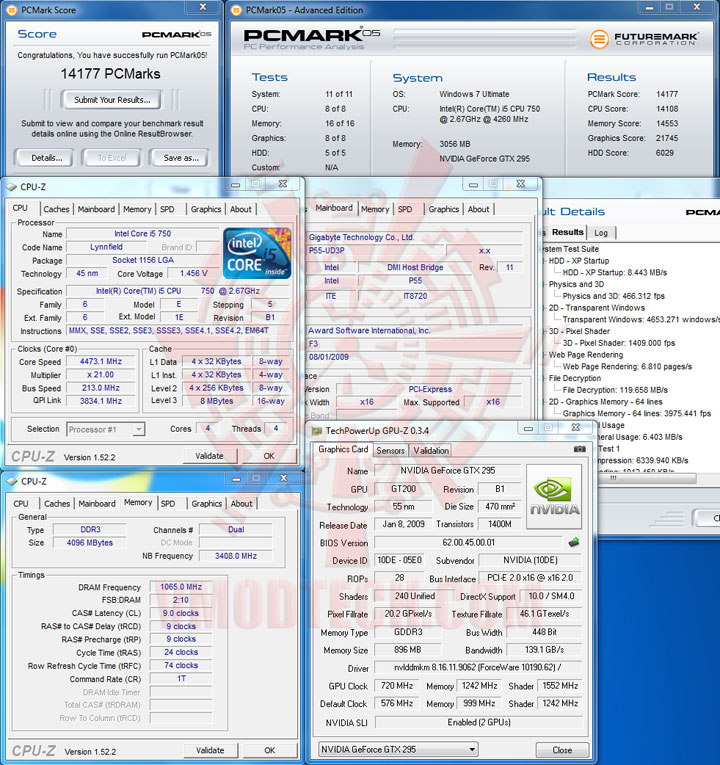Click the Core Speed 4473.1 MHz field
720x765 pixels.
click(101, 362)
